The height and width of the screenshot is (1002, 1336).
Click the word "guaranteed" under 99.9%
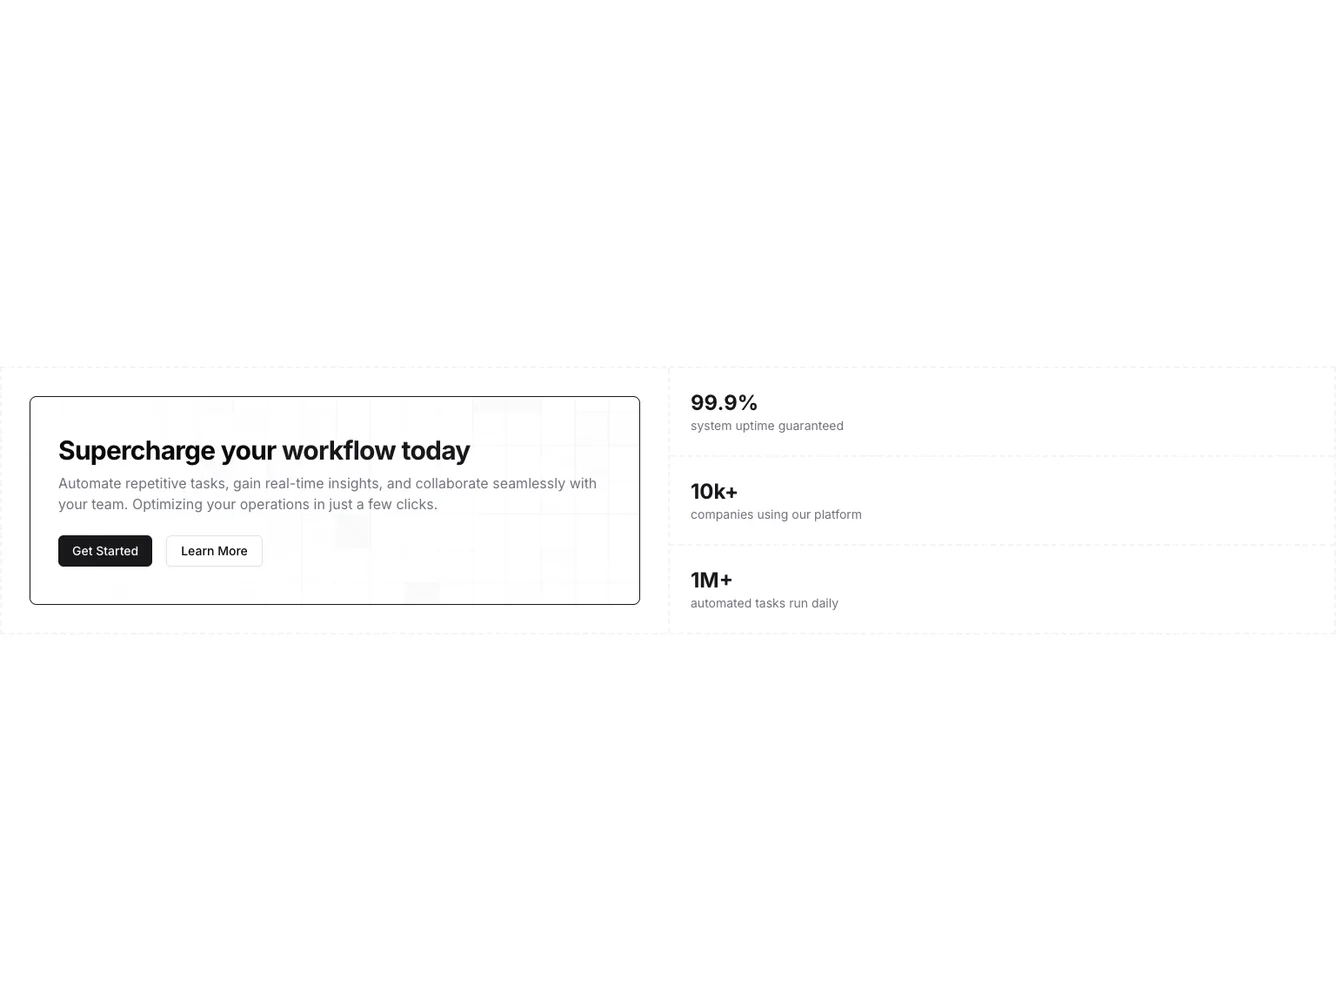point(810,426)
